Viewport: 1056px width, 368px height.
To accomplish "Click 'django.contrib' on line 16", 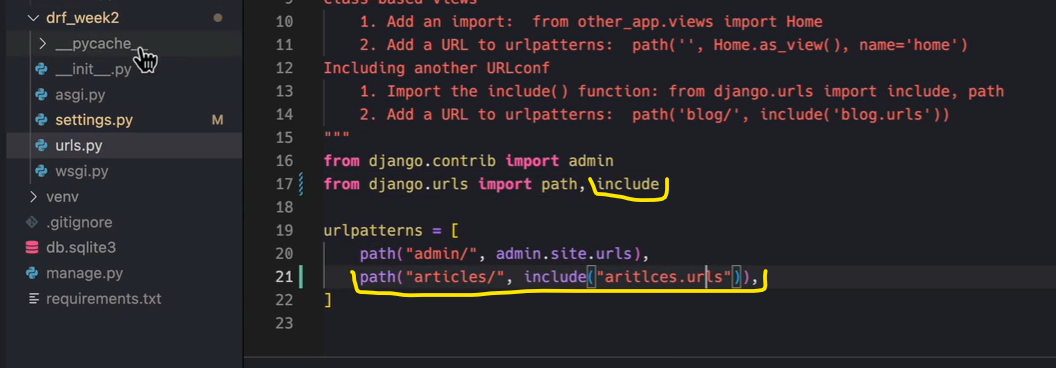I will [x=432, y=161].
